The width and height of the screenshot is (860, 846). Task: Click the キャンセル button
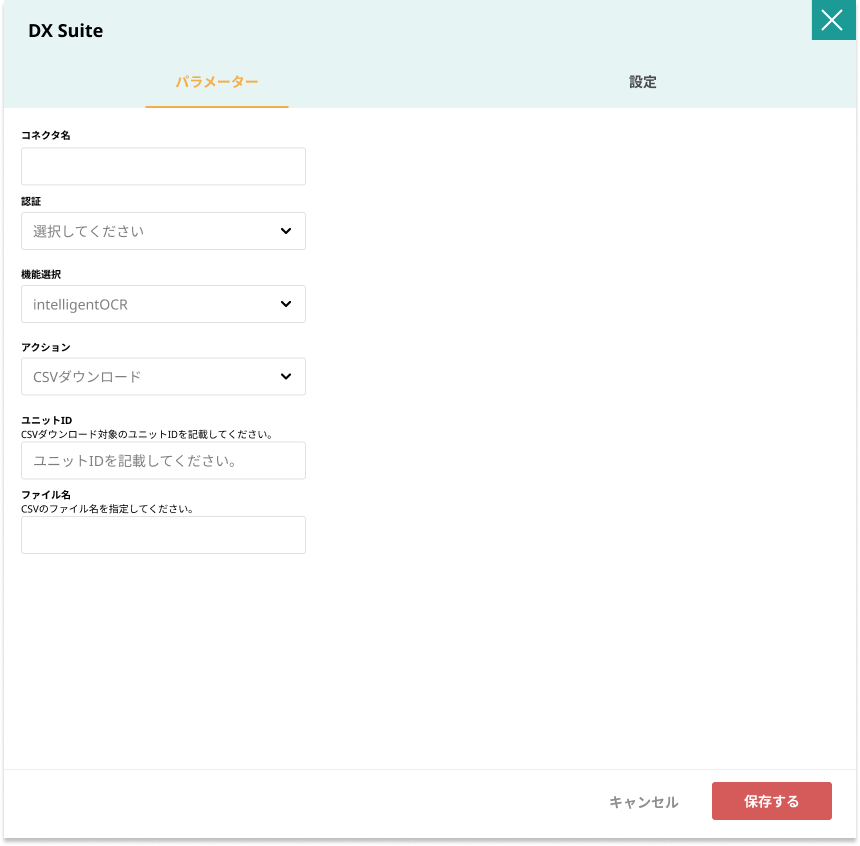[x=643, y=802]
